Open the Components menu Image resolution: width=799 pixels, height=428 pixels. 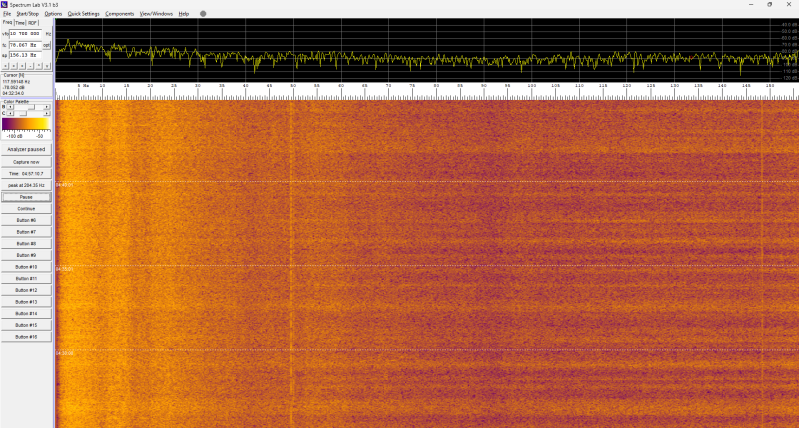tap(120, 14)
